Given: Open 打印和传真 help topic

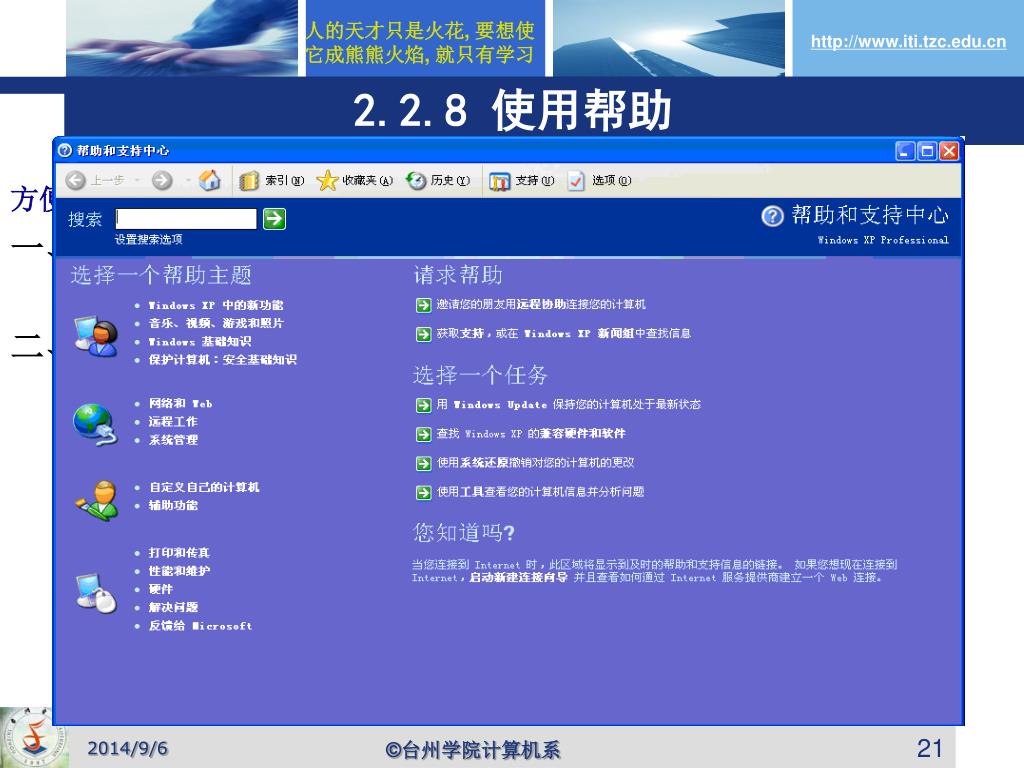Looking at the screenshot, I should 179,552.
